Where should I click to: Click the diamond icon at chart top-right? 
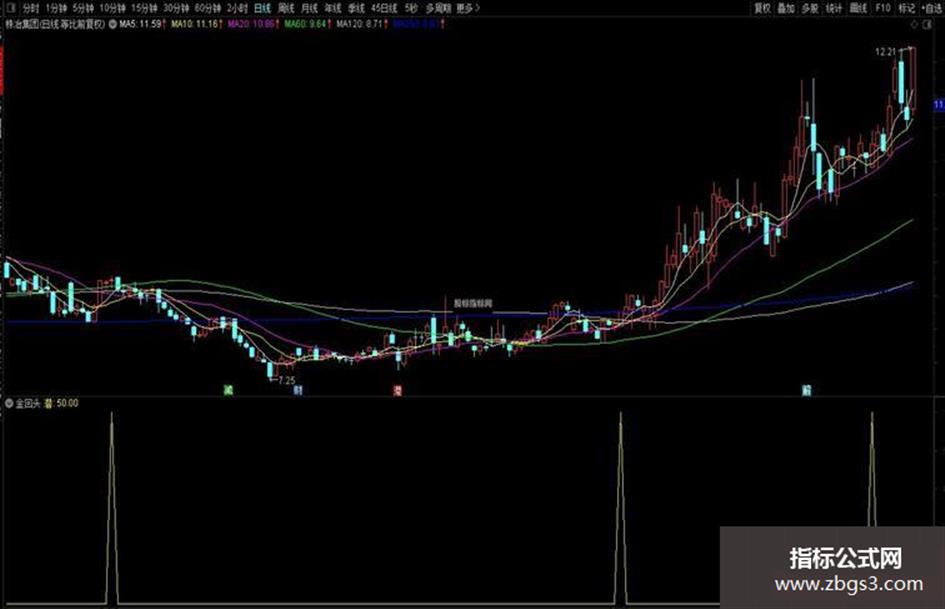tap(914, 25)
